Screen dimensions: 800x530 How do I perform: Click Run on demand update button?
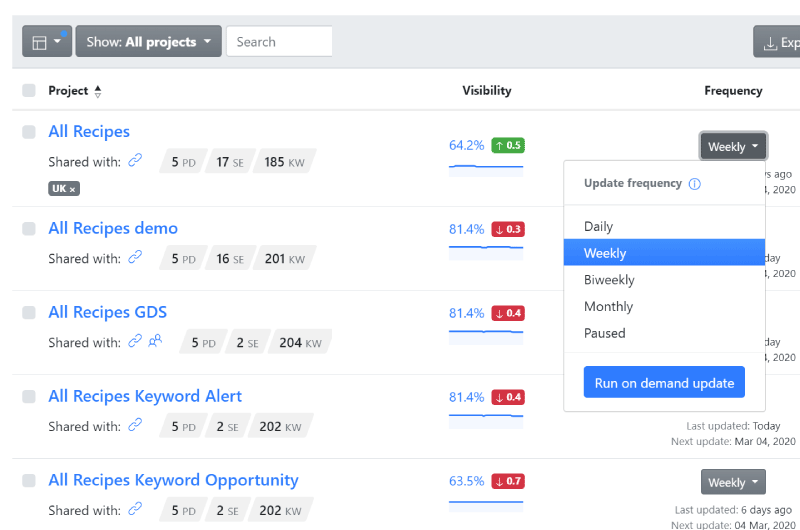point(664,382)
